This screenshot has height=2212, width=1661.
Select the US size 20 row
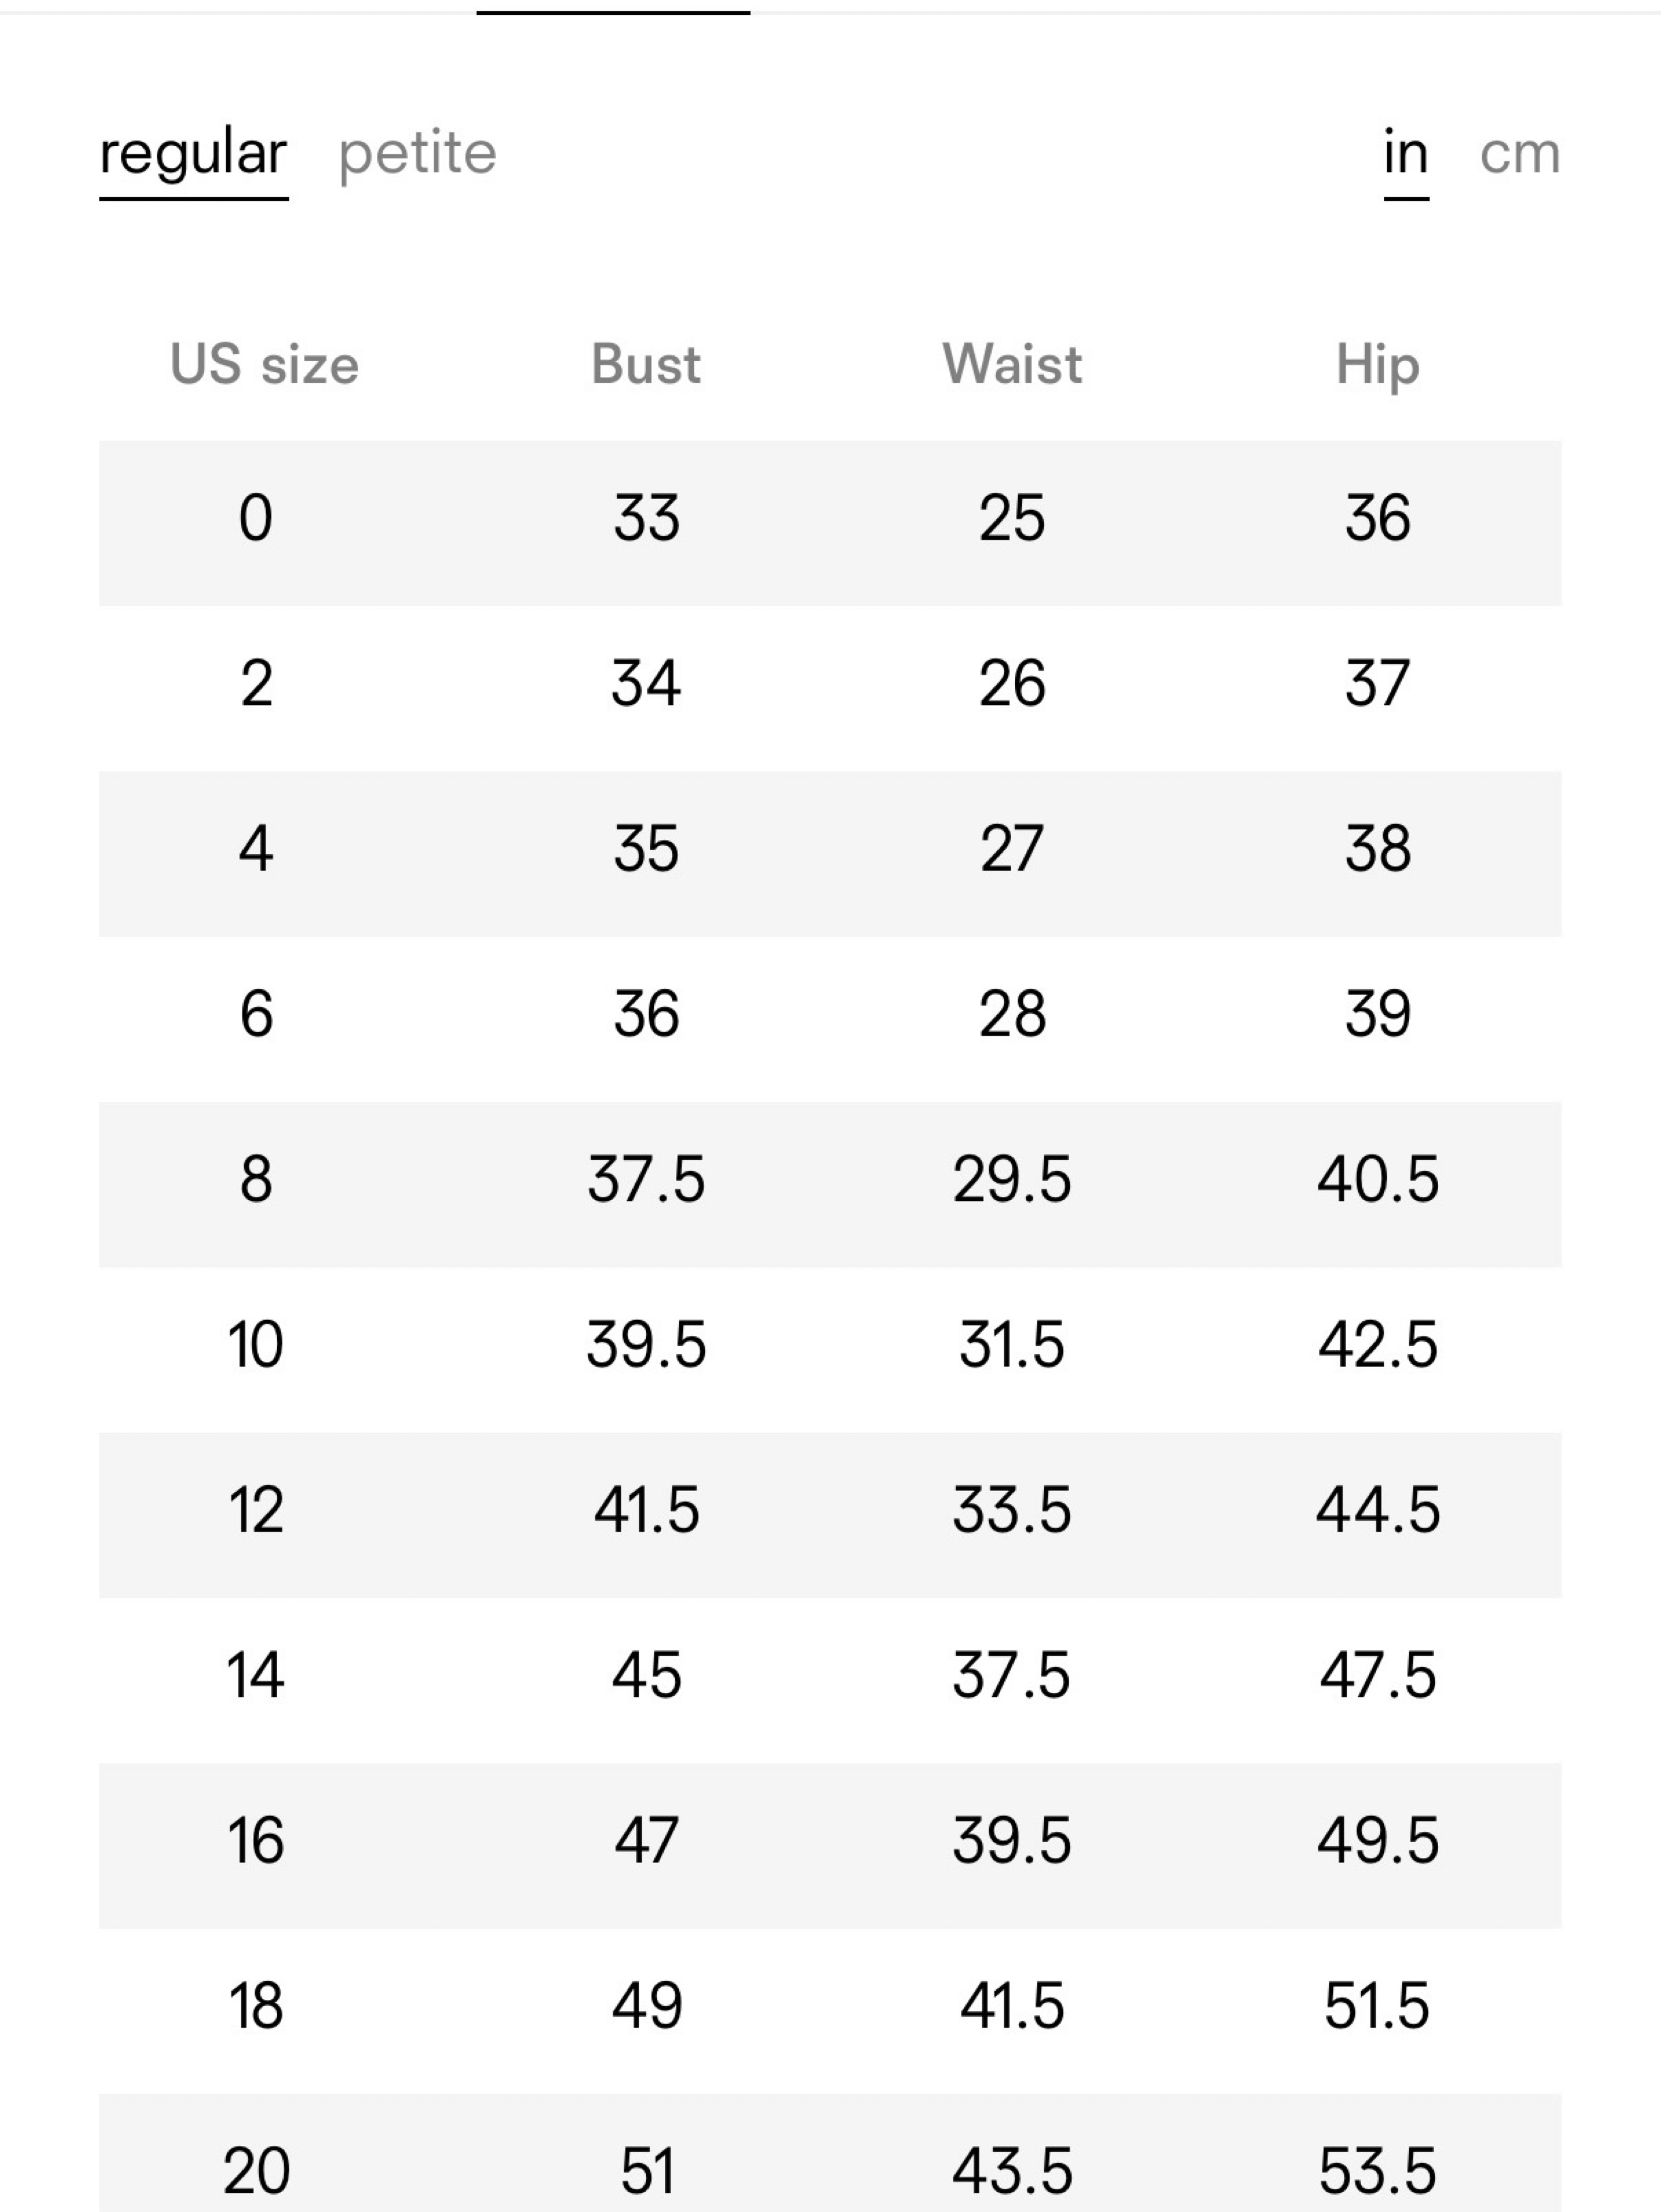coord(830,2153)
